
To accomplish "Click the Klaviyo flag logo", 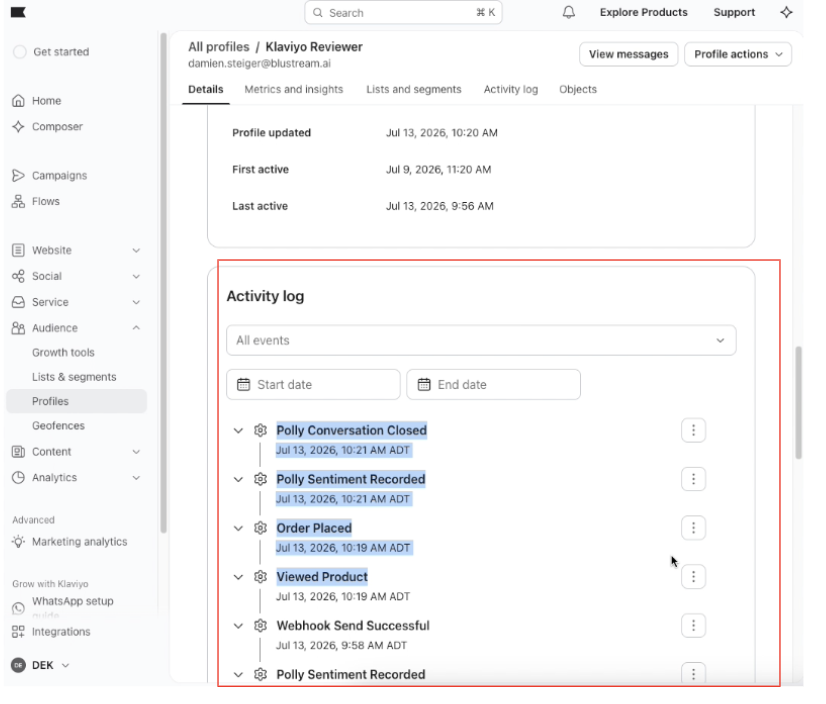I will pyautogui.click(x=18, y=12).
